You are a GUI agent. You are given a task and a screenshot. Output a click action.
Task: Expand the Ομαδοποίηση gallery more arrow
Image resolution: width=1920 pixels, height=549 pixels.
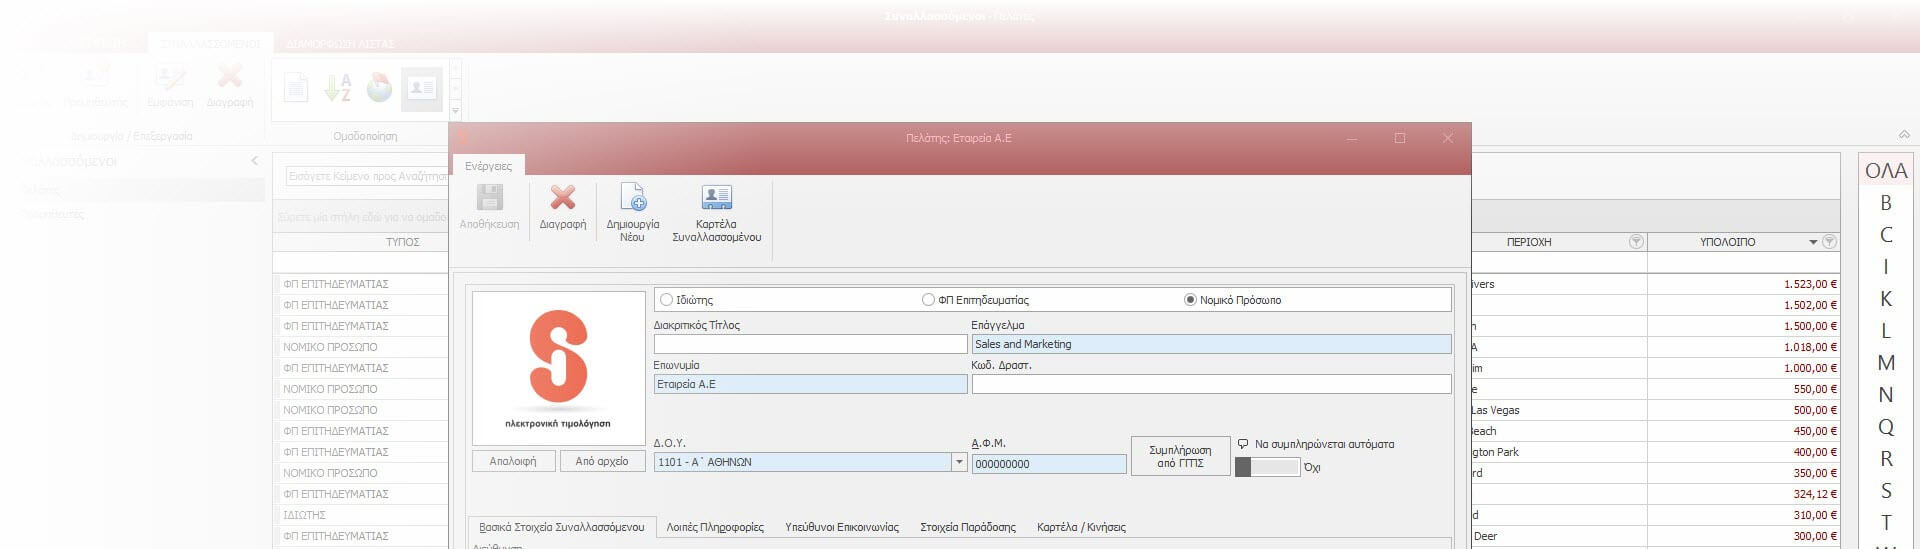456,111
